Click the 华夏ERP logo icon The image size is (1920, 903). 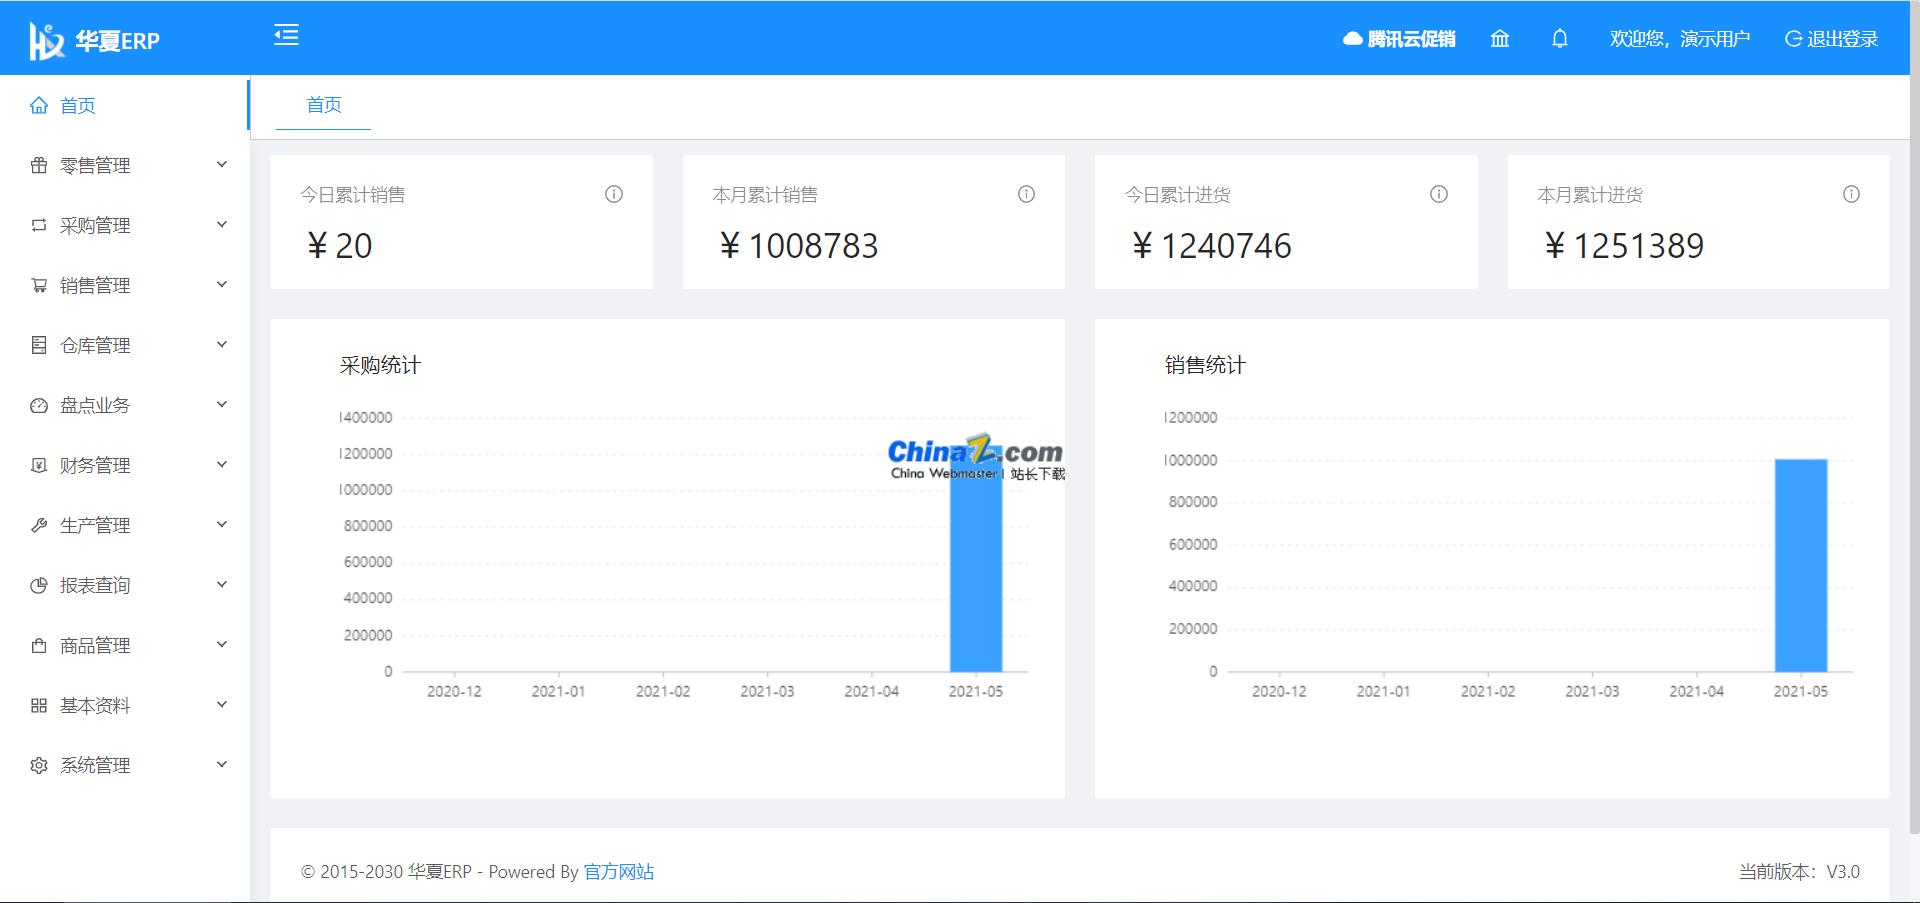click(x=47, y=40)
